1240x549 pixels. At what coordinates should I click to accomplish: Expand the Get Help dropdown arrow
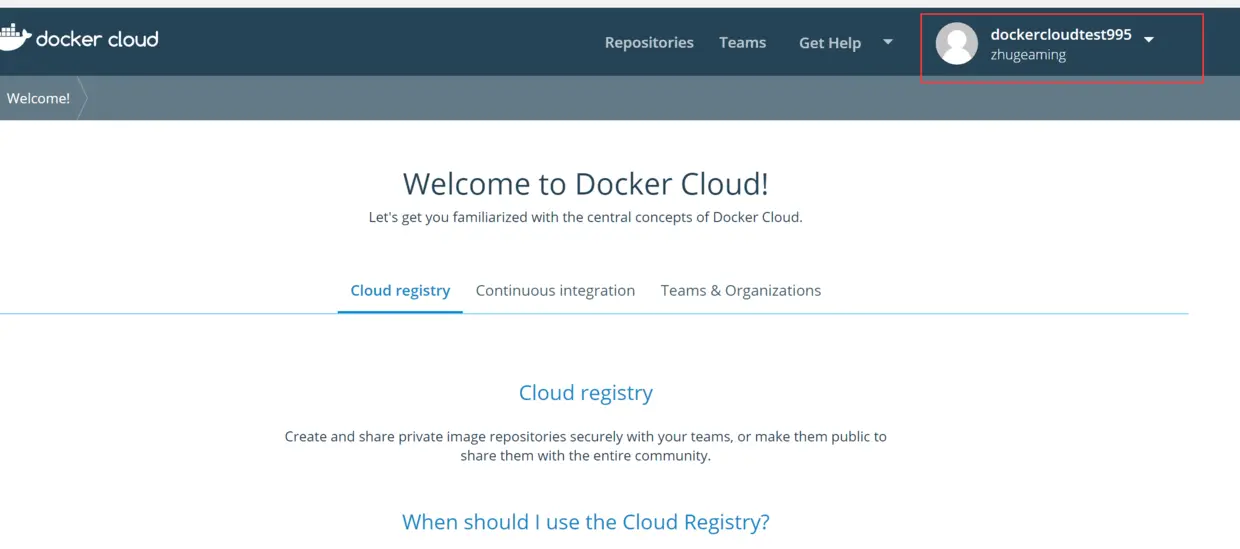(888, 42)
